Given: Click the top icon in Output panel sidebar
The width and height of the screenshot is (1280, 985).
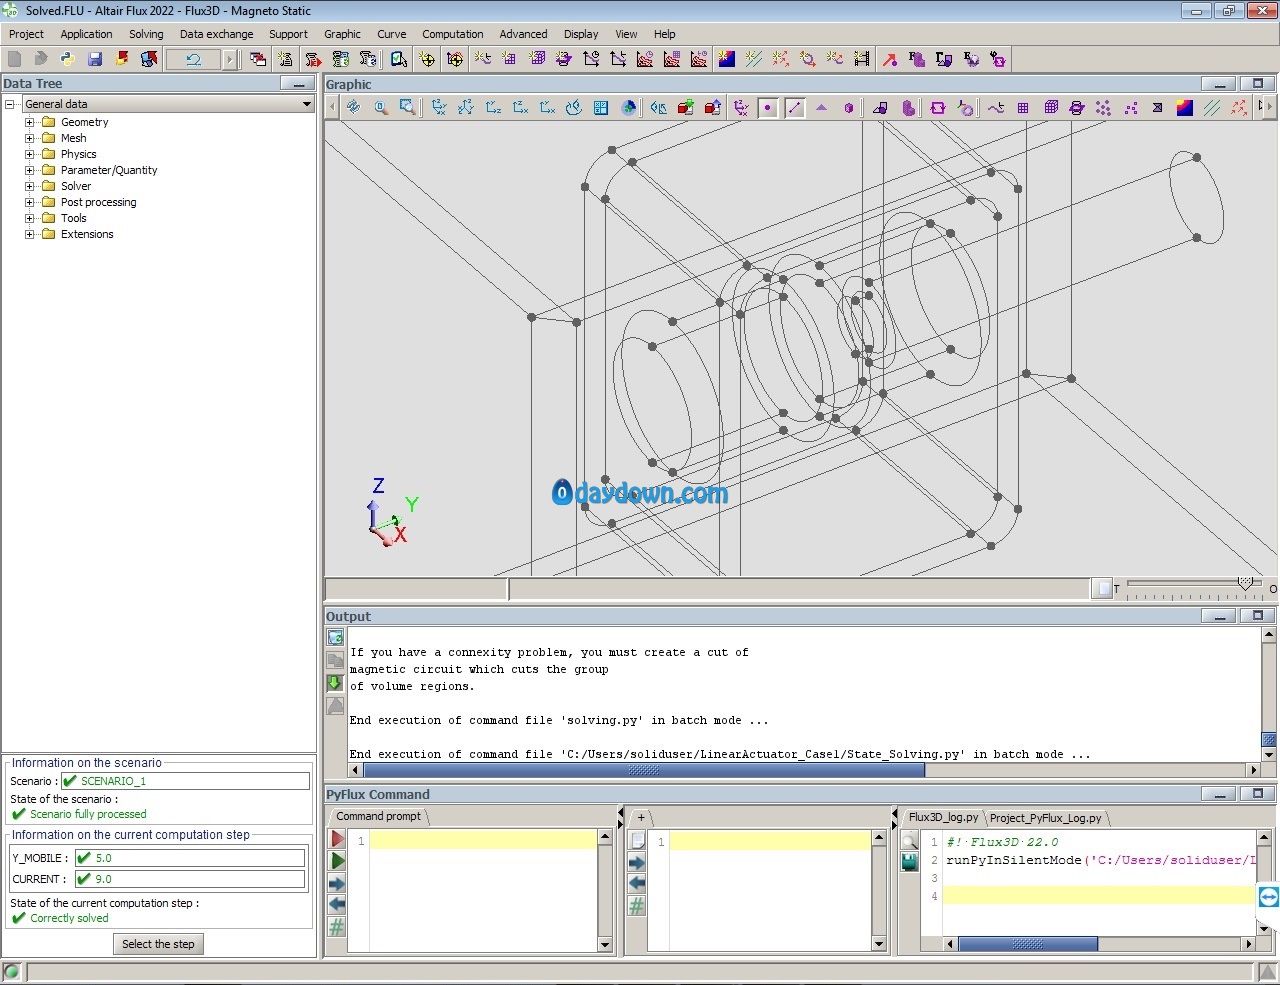Looking at the screenshot, I should [335, 637].
